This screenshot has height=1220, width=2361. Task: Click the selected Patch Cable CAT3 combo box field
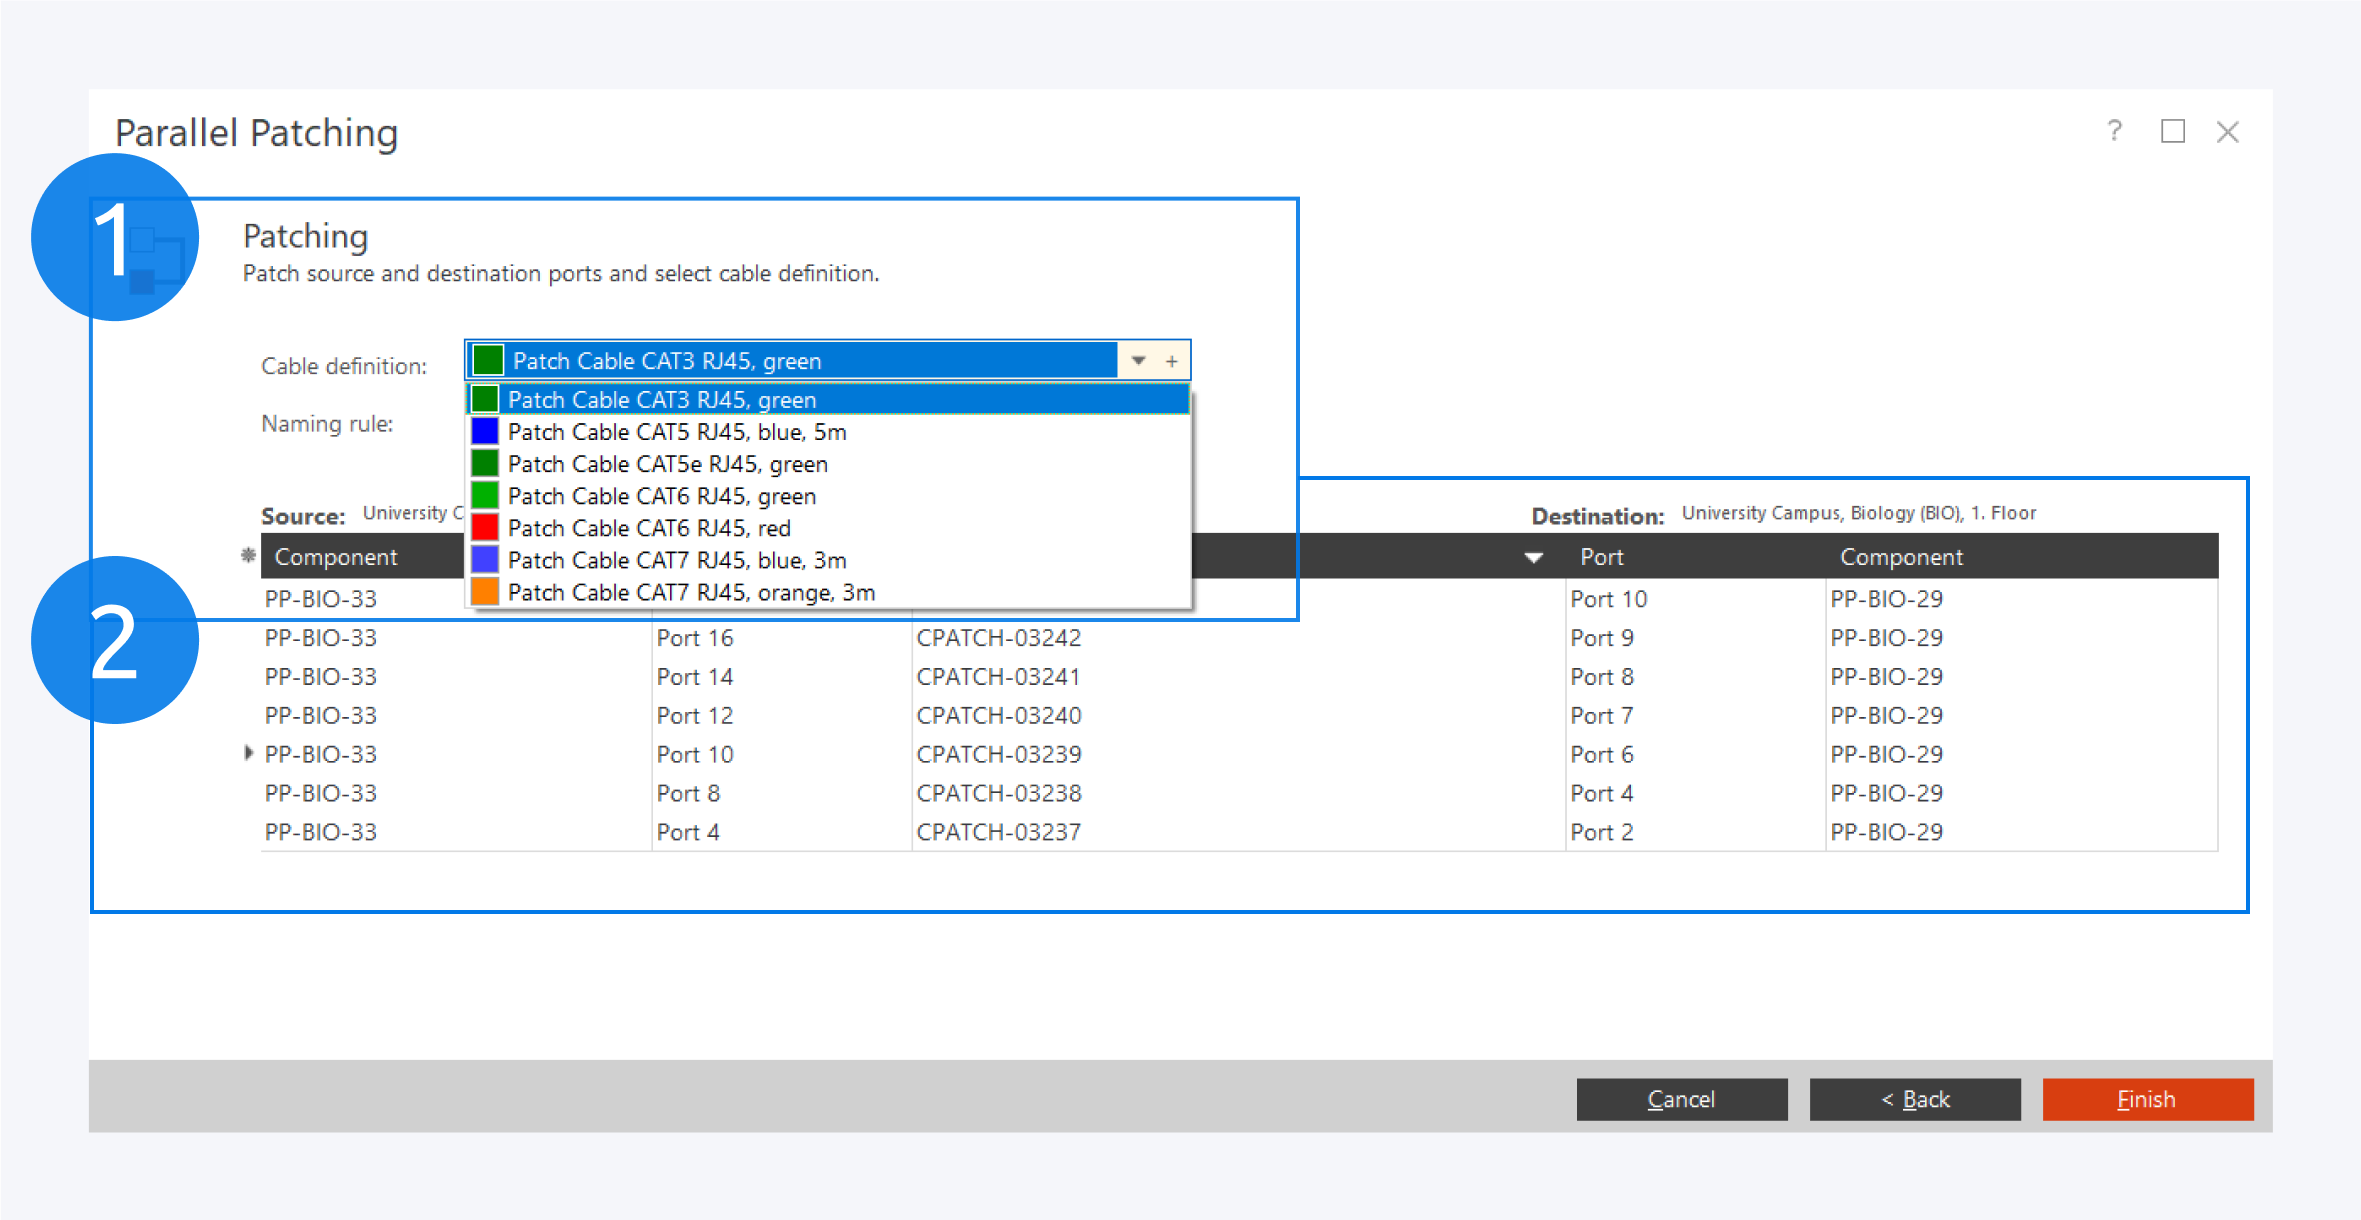tap(790, 361)
